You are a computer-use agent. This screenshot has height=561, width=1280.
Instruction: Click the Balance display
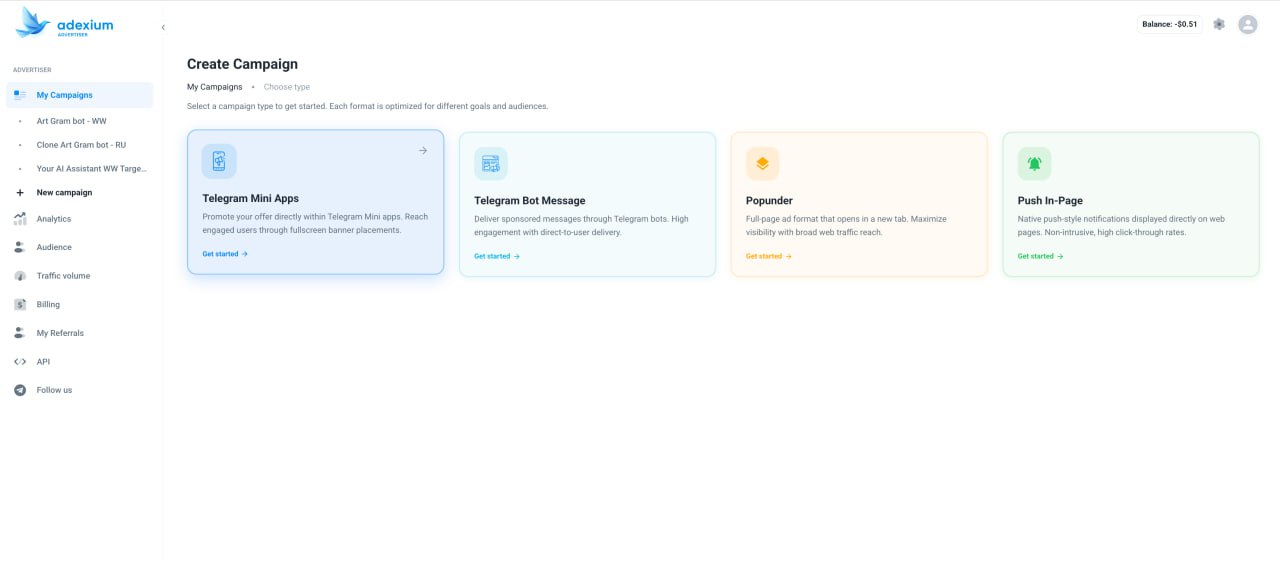coord(1169,24)
